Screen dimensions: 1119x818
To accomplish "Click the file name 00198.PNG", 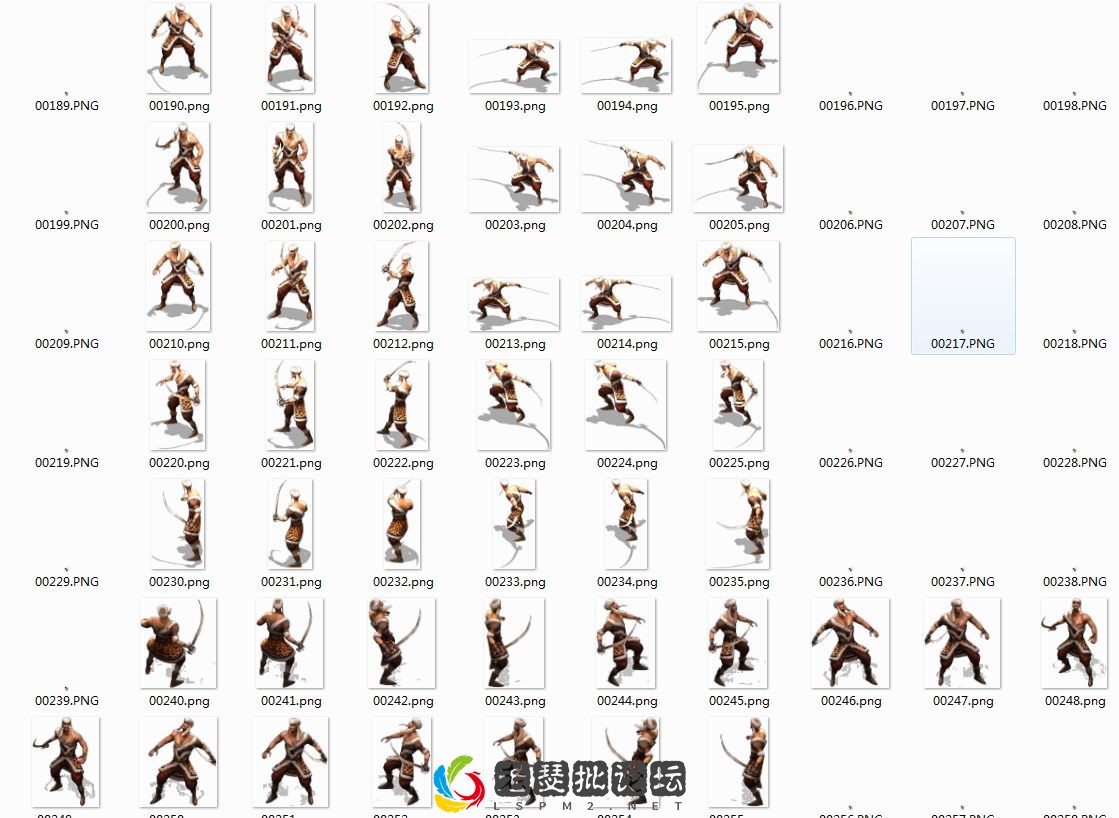I will (1075, 106).
